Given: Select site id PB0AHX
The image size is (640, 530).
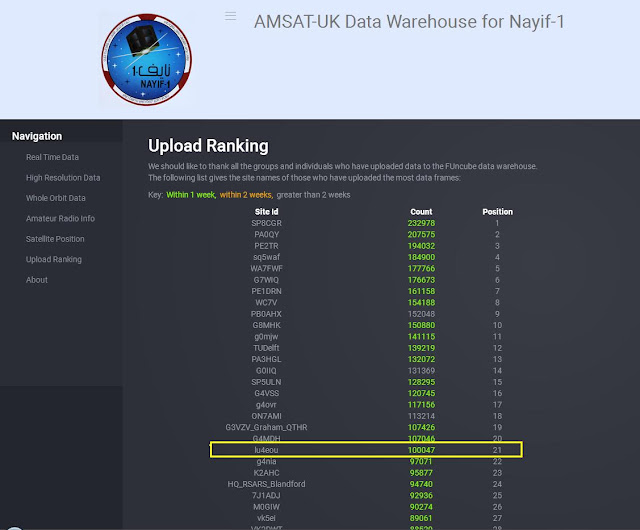Looking at the screenshot, I should coord(267,314).
